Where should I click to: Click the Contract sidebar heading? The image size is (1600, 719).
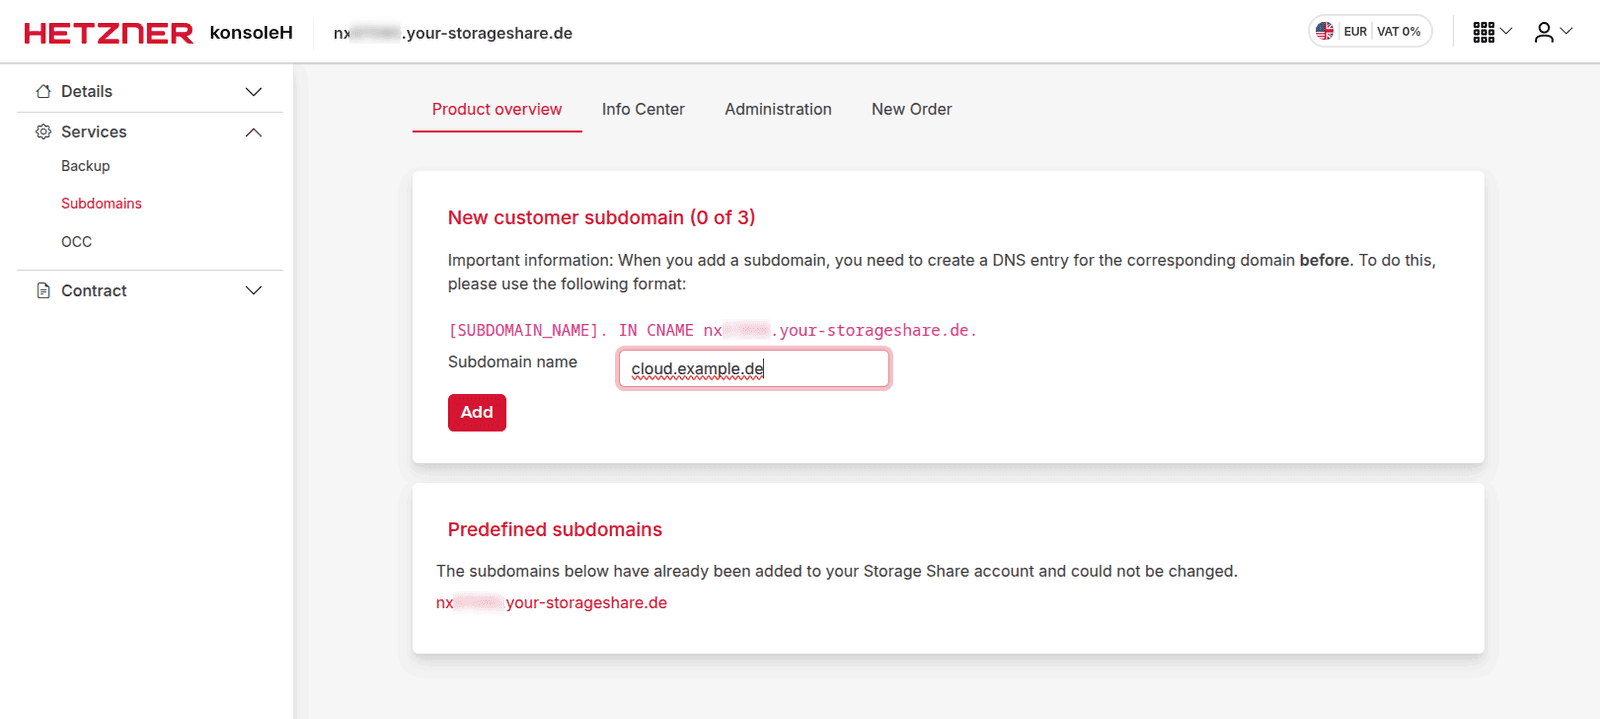click(x=94, y=290)
